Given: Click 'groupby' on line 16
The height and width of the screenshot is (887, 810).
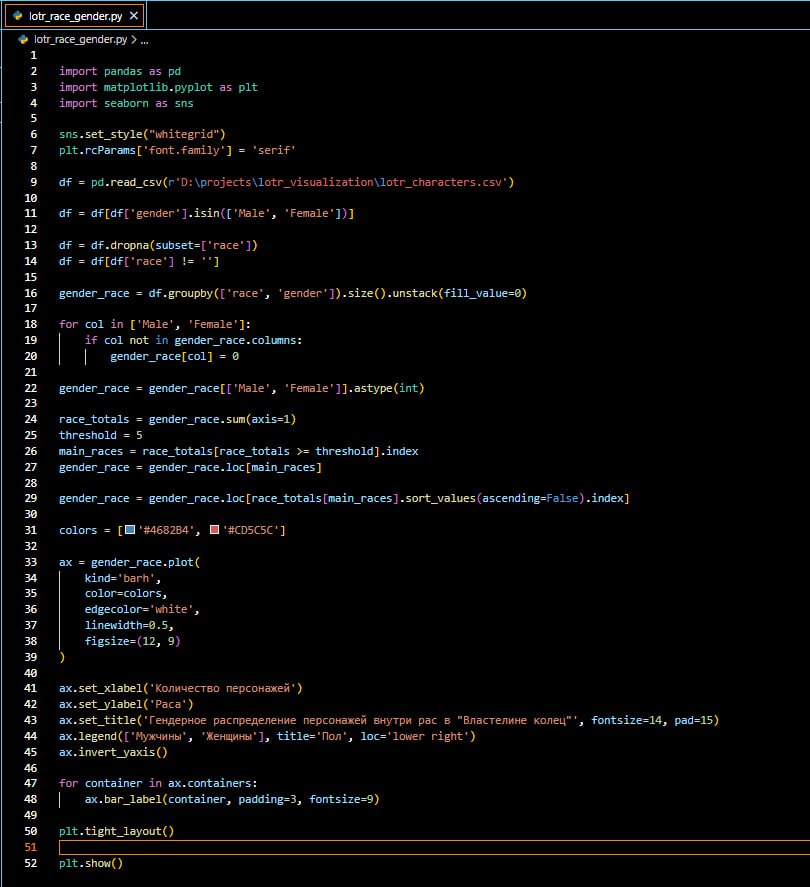Looking at the screenshot, I should (190, 294).
